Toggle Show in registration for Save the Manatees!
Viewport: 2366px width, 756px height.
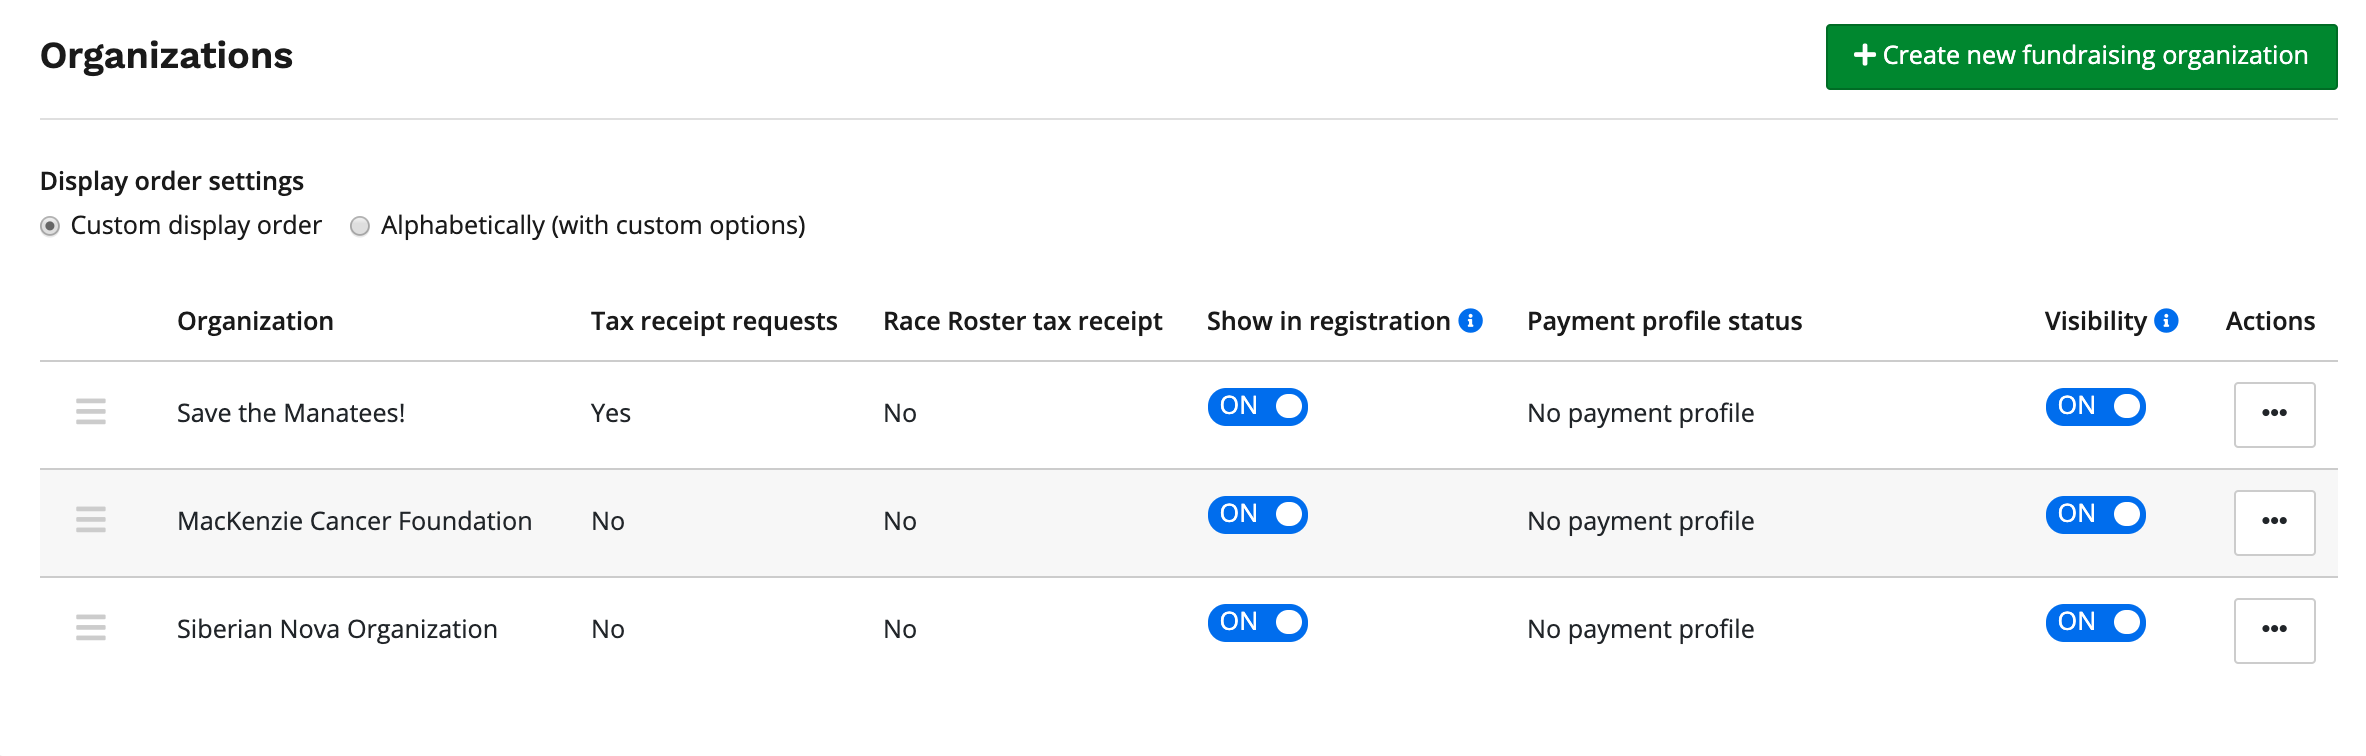(x=1257, y=407)
